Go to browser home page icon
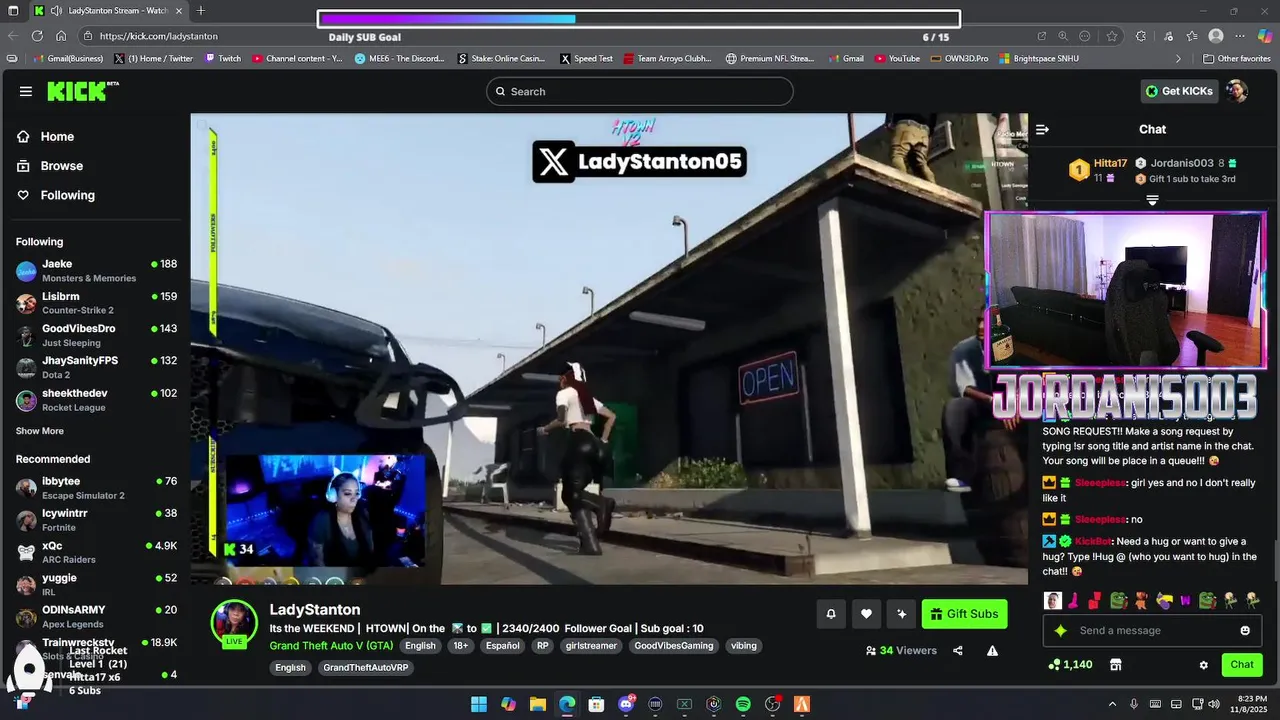1280x720 pixels. [61, 36]
